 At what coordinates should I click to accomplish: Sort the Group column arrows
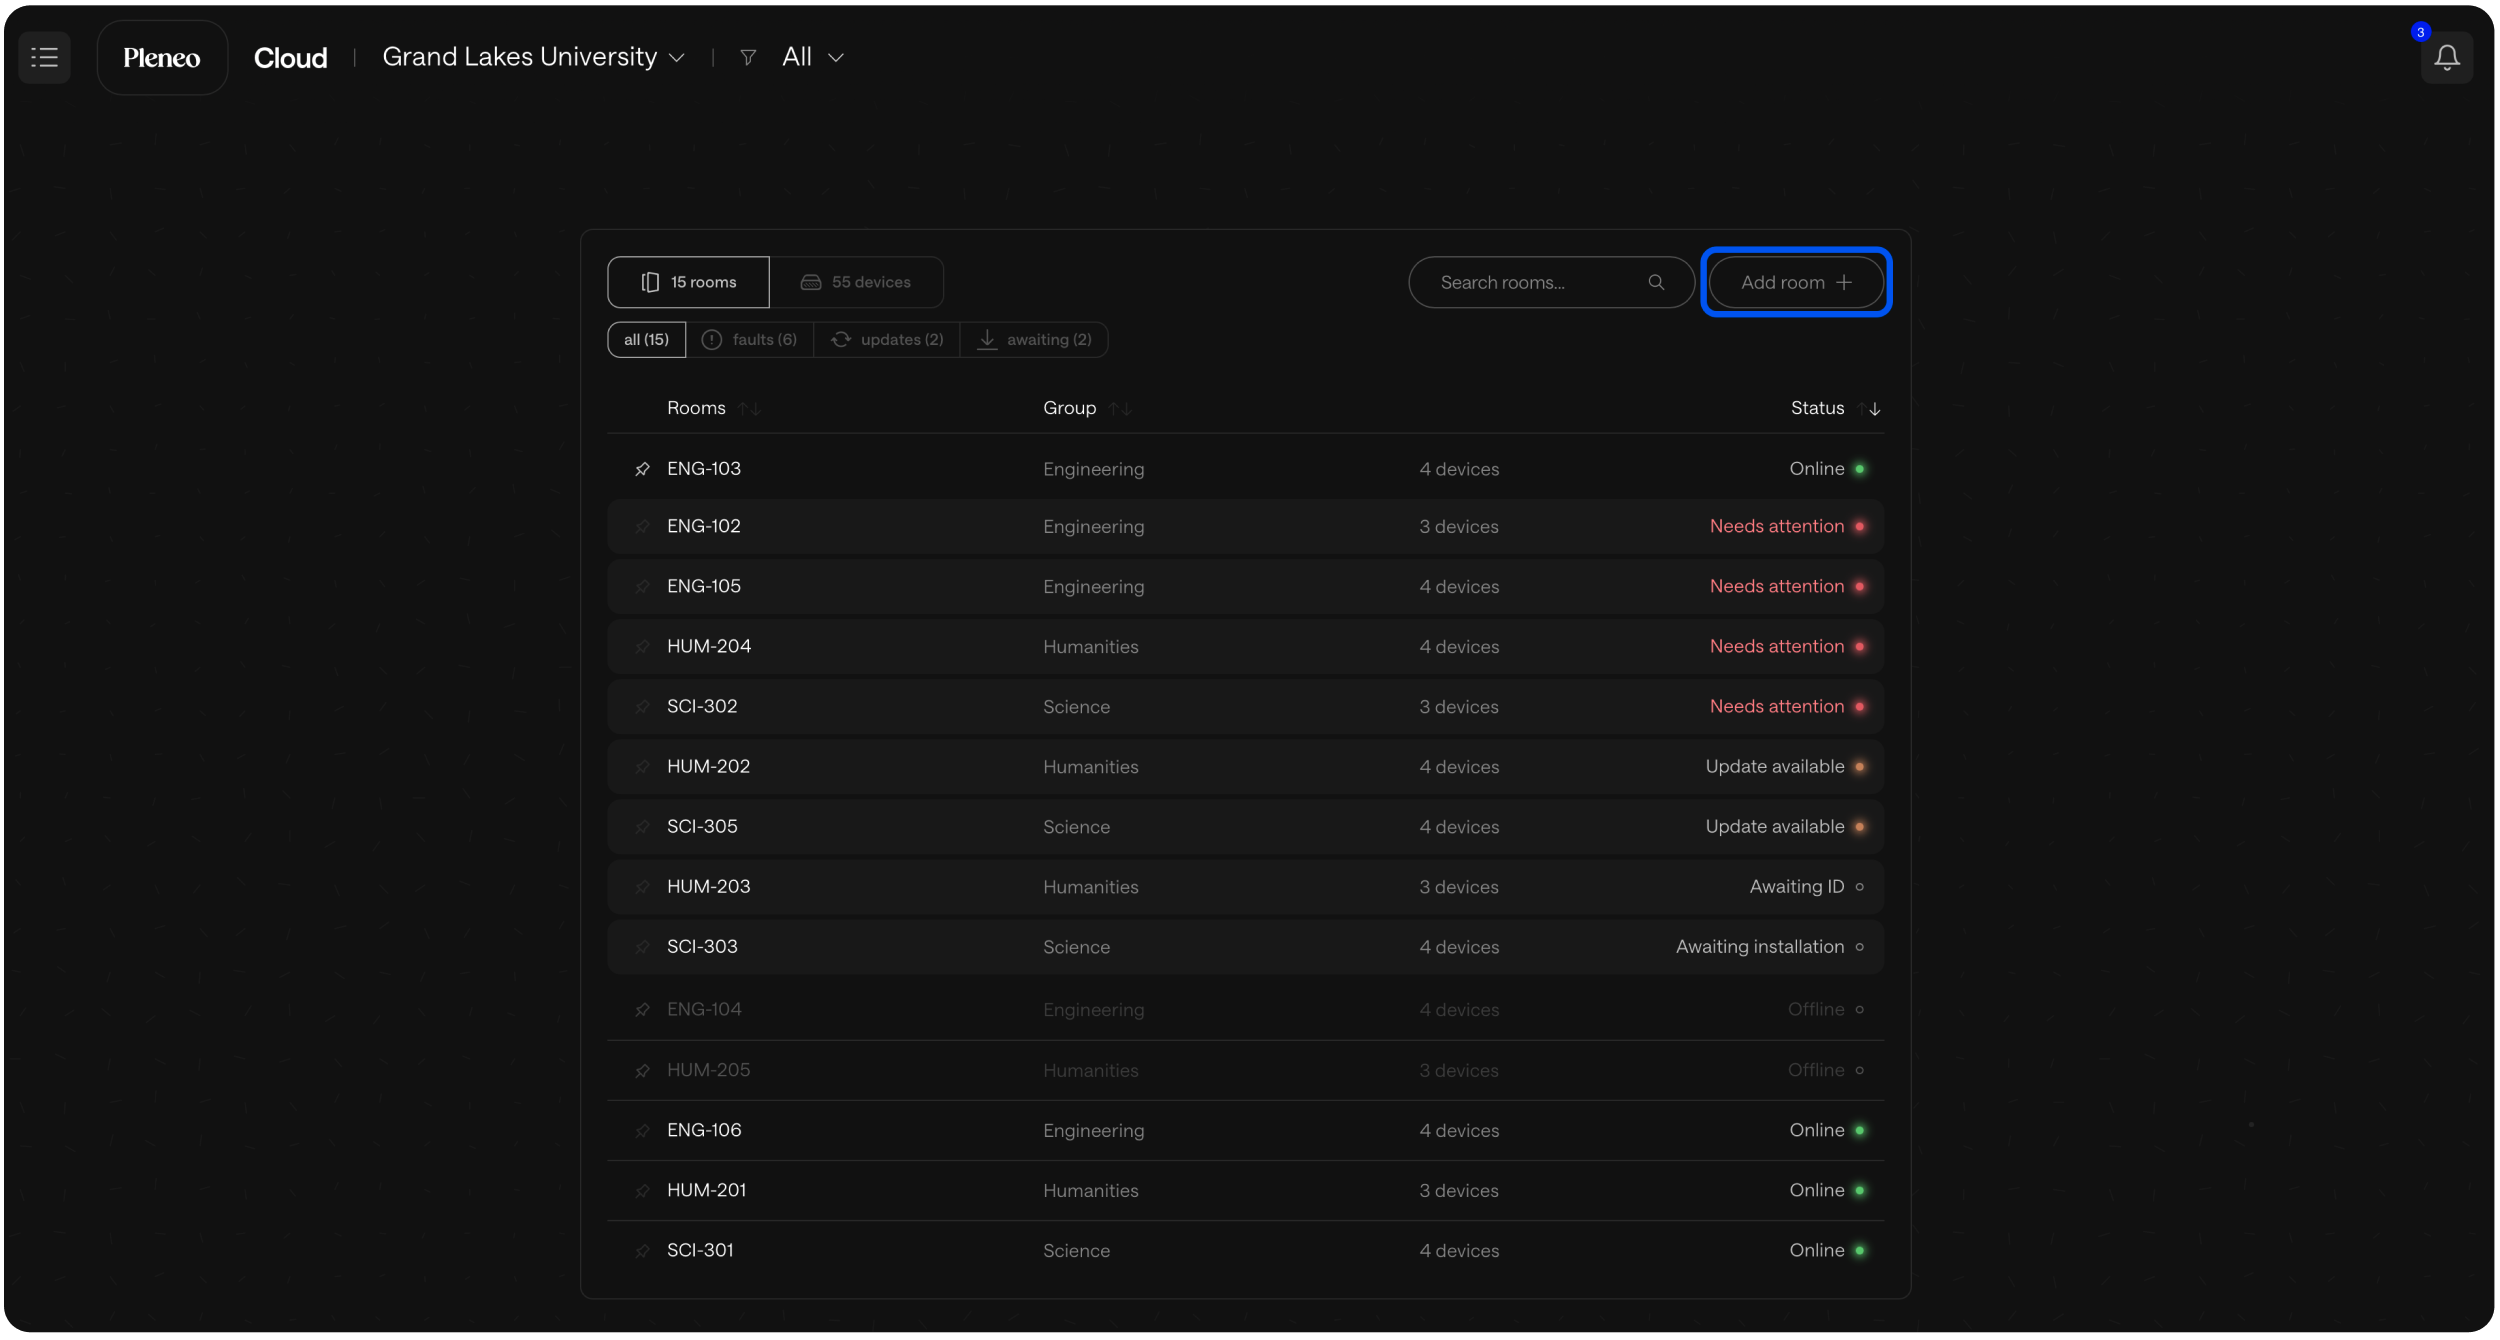coord(1120,409)
